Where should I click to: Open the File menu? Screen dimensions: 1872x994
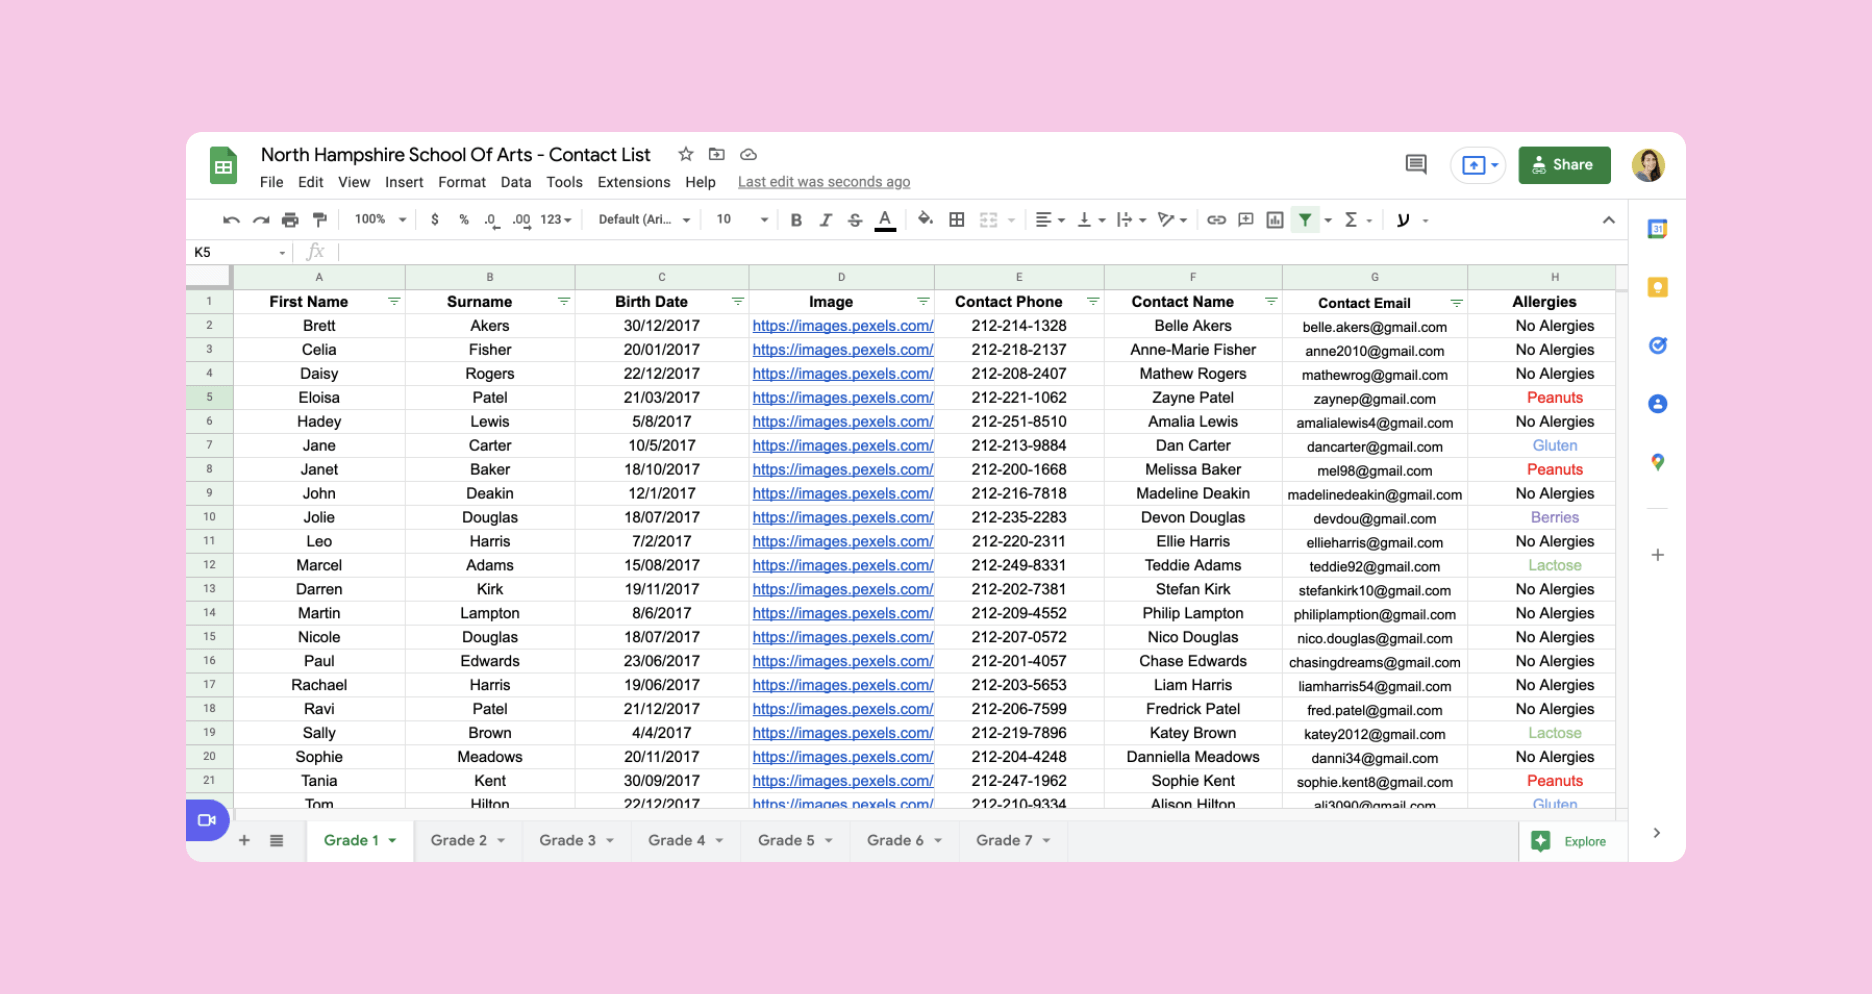click(272, 182)
